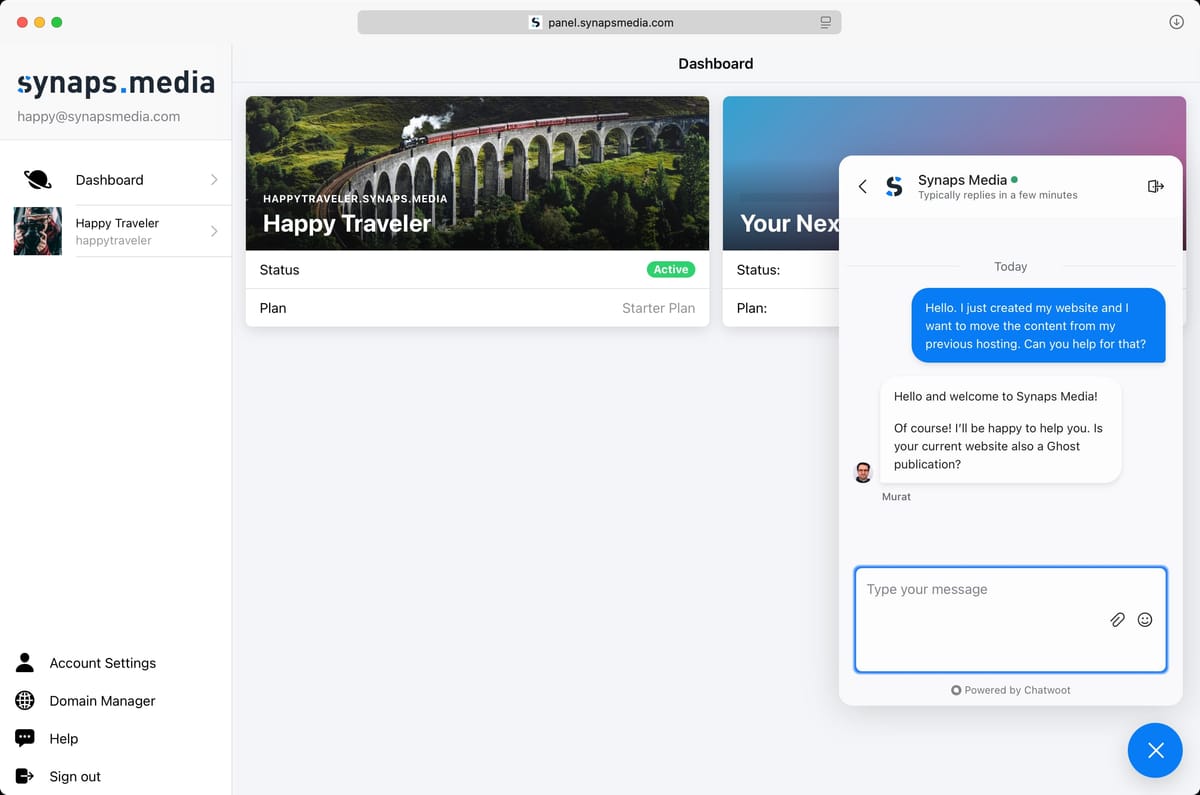1200x795 pixels.
Task: Click the Dashboard planet icon
Action: 38,180
